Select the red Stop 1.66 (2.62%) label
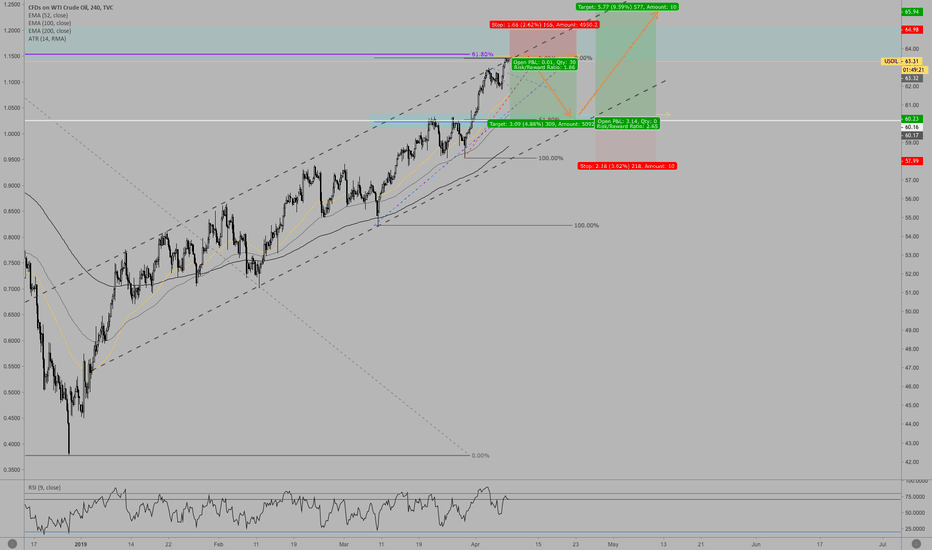This screenshot has height=550, width=932. [x=544, y=25]
